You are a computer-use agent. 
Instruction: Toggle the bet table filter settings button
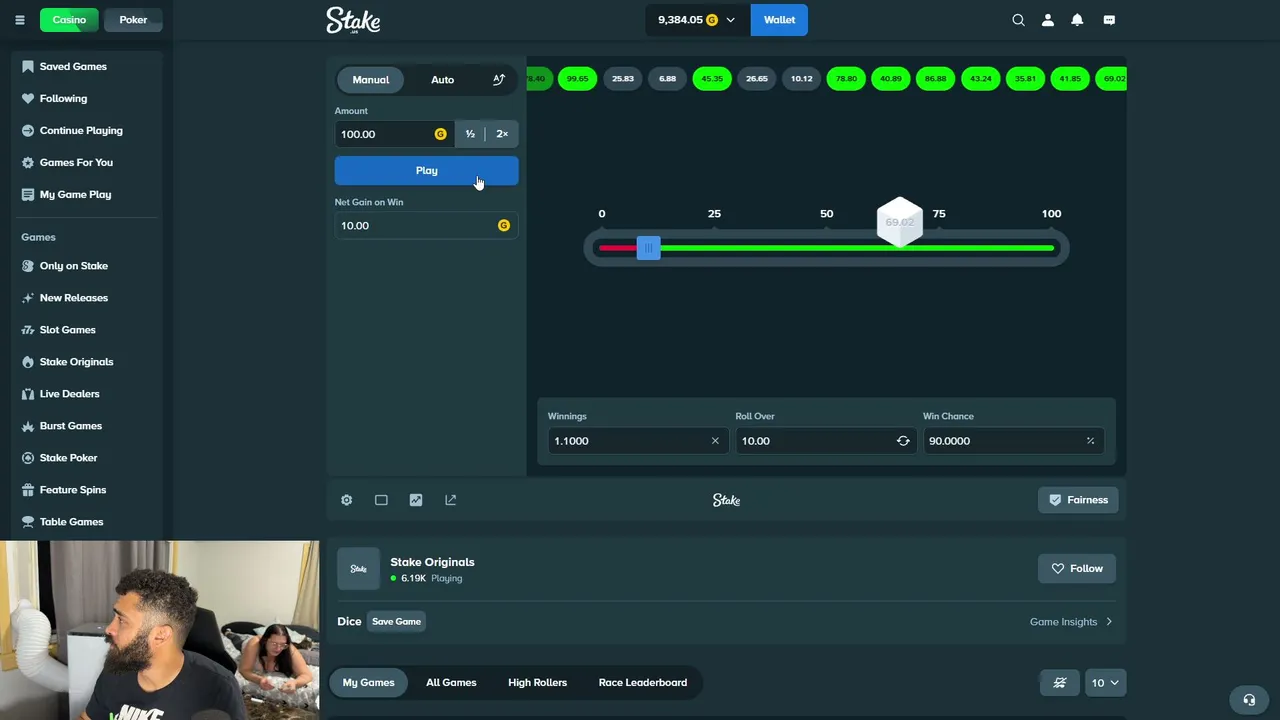(x=1060, y=683)
